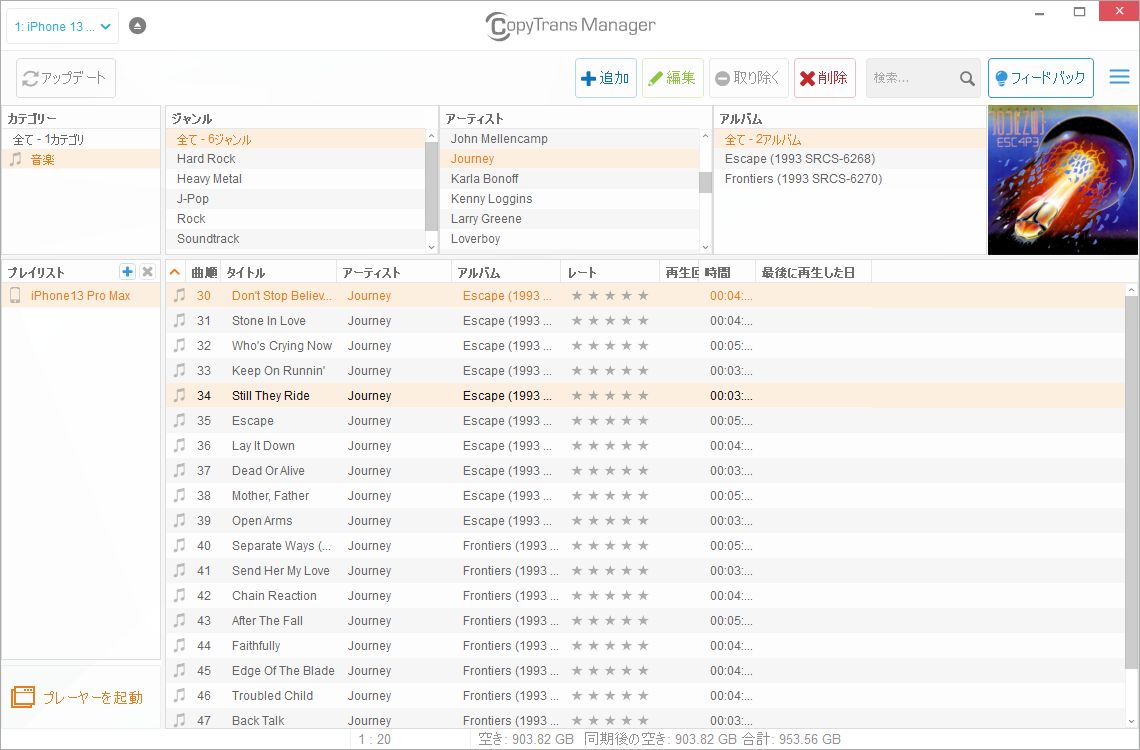Click the search magnifier icon

click(966, 77)
